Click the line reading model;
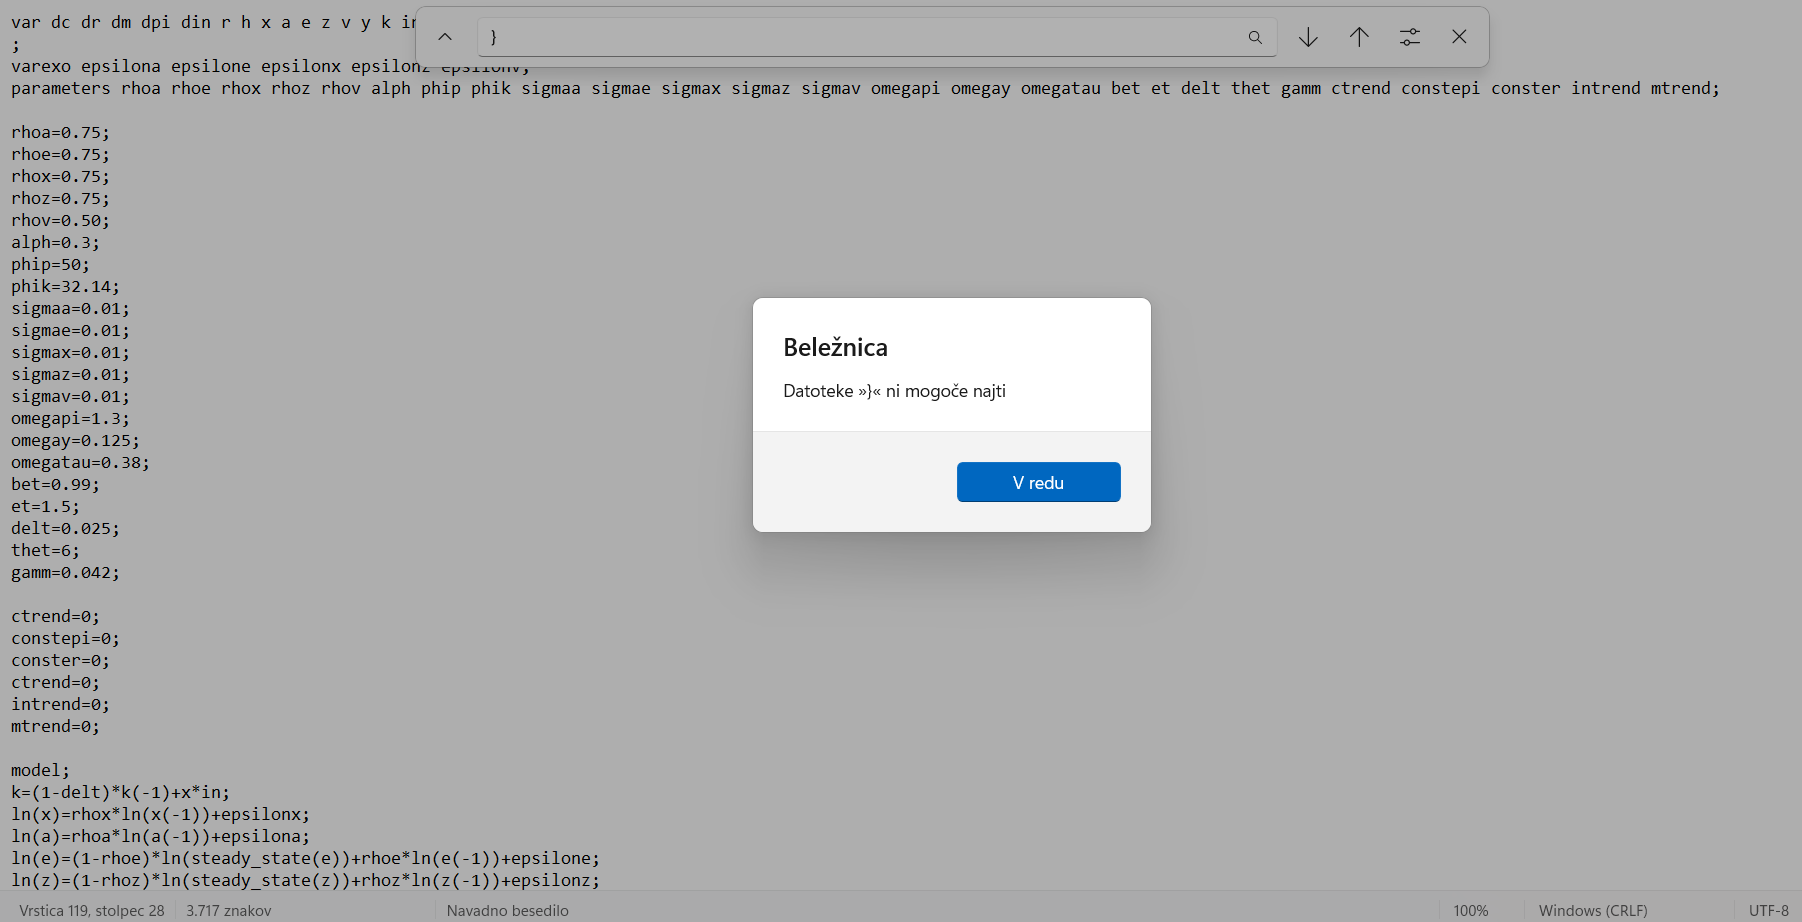Image resolution: width=1802 pixels, height=922 pixels. pyautogui.click(x=40, y=770)
